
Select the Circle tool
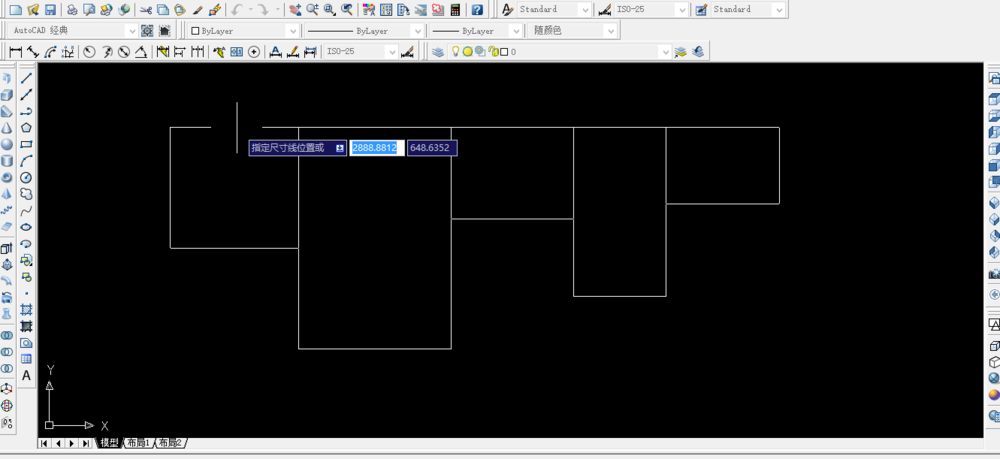(26, 177)
